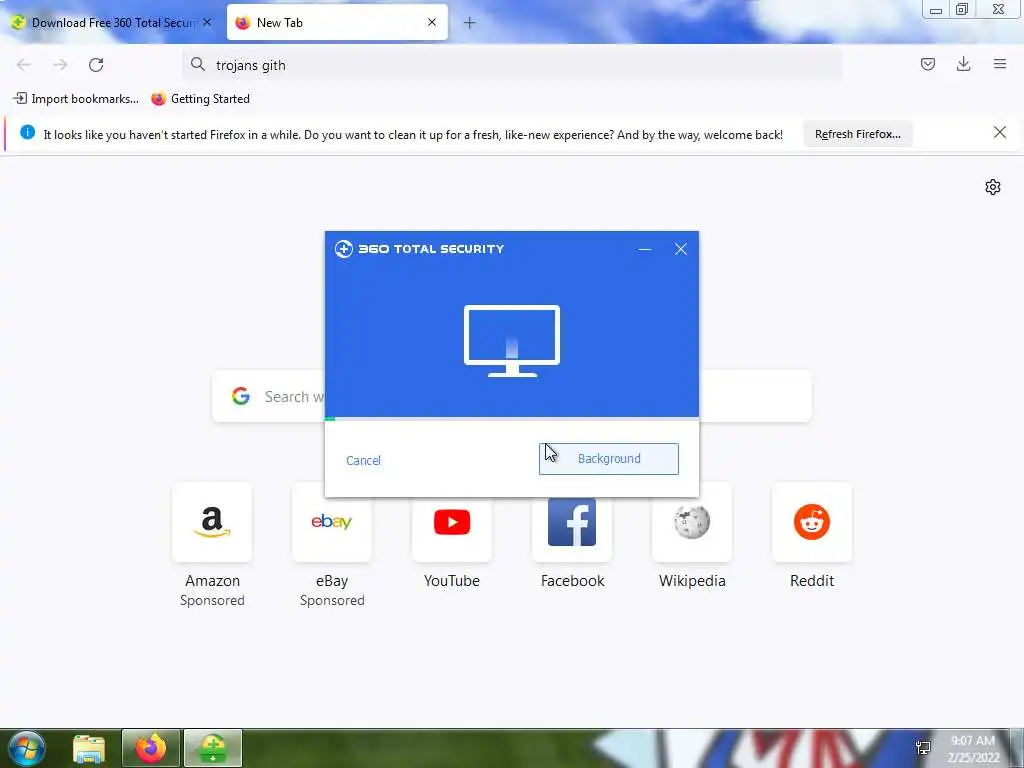Image resolution: width=1024 pixels, height=768 pixels.
Task: Cancel the 360 Total Security installation
Action: (363, 460)
